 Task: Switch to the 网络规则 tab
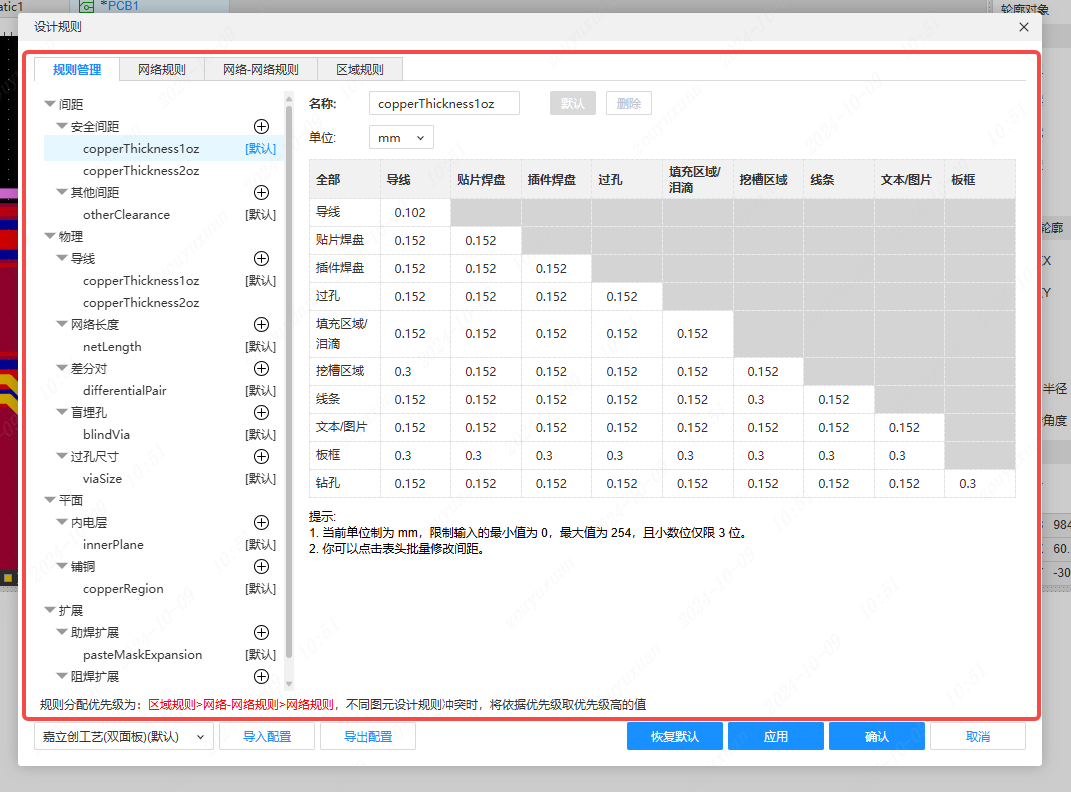click(x=162, y=70)
